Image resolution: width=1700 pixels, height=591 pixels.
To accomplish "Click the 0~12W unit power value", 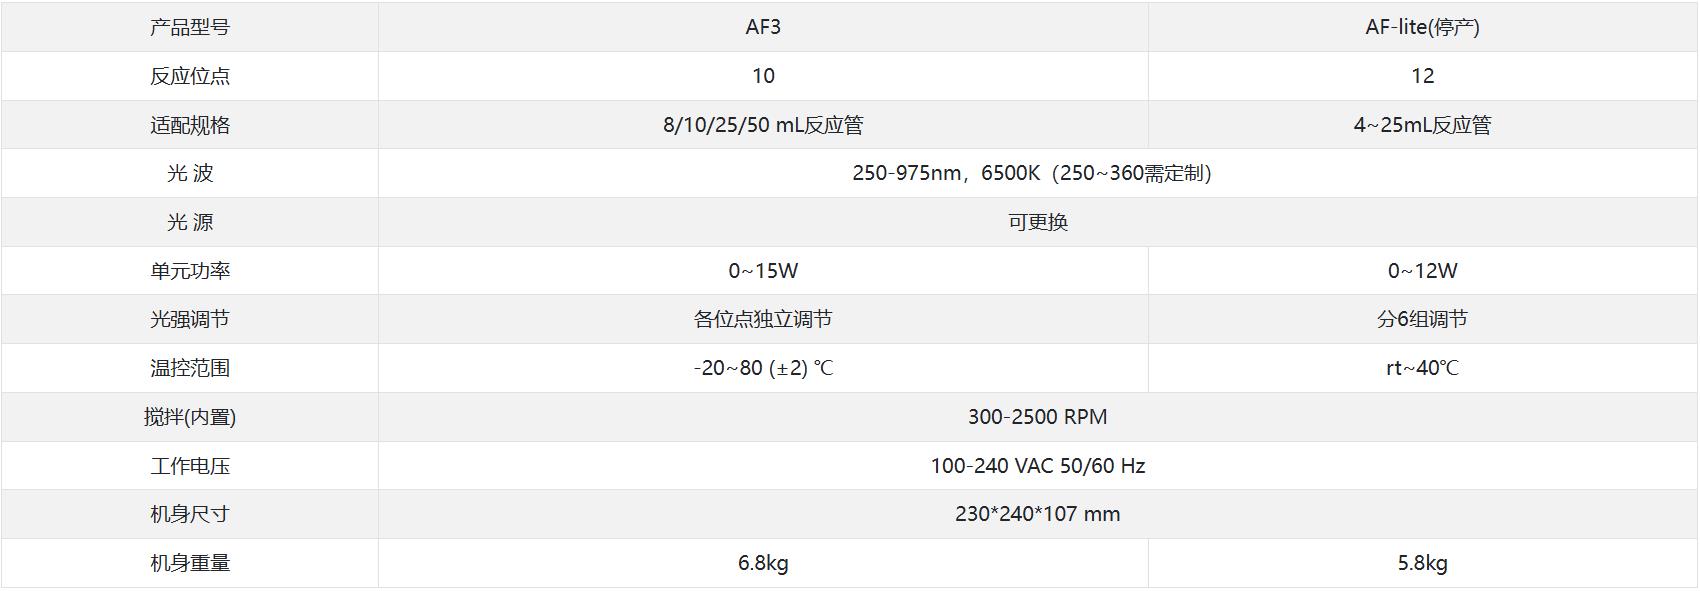I will pos(1422,271).
